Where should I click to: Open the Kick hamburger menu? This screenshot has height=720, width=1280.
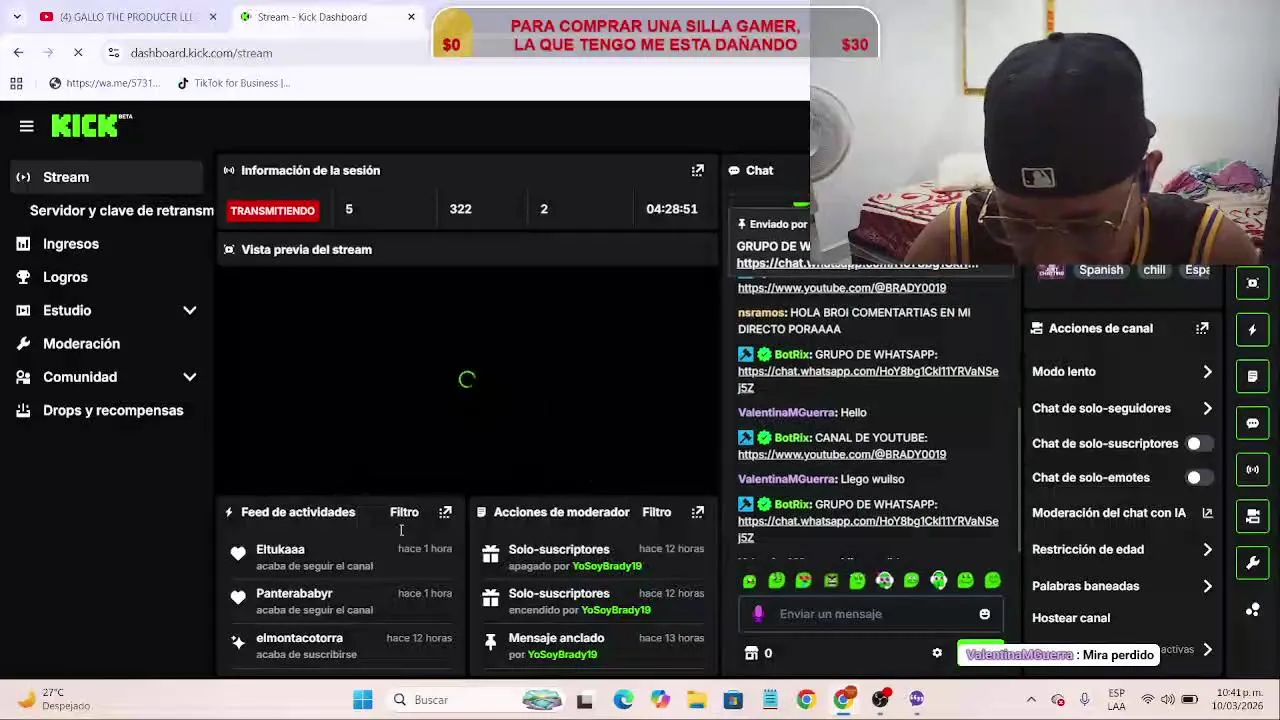click(x=27, y=126)
